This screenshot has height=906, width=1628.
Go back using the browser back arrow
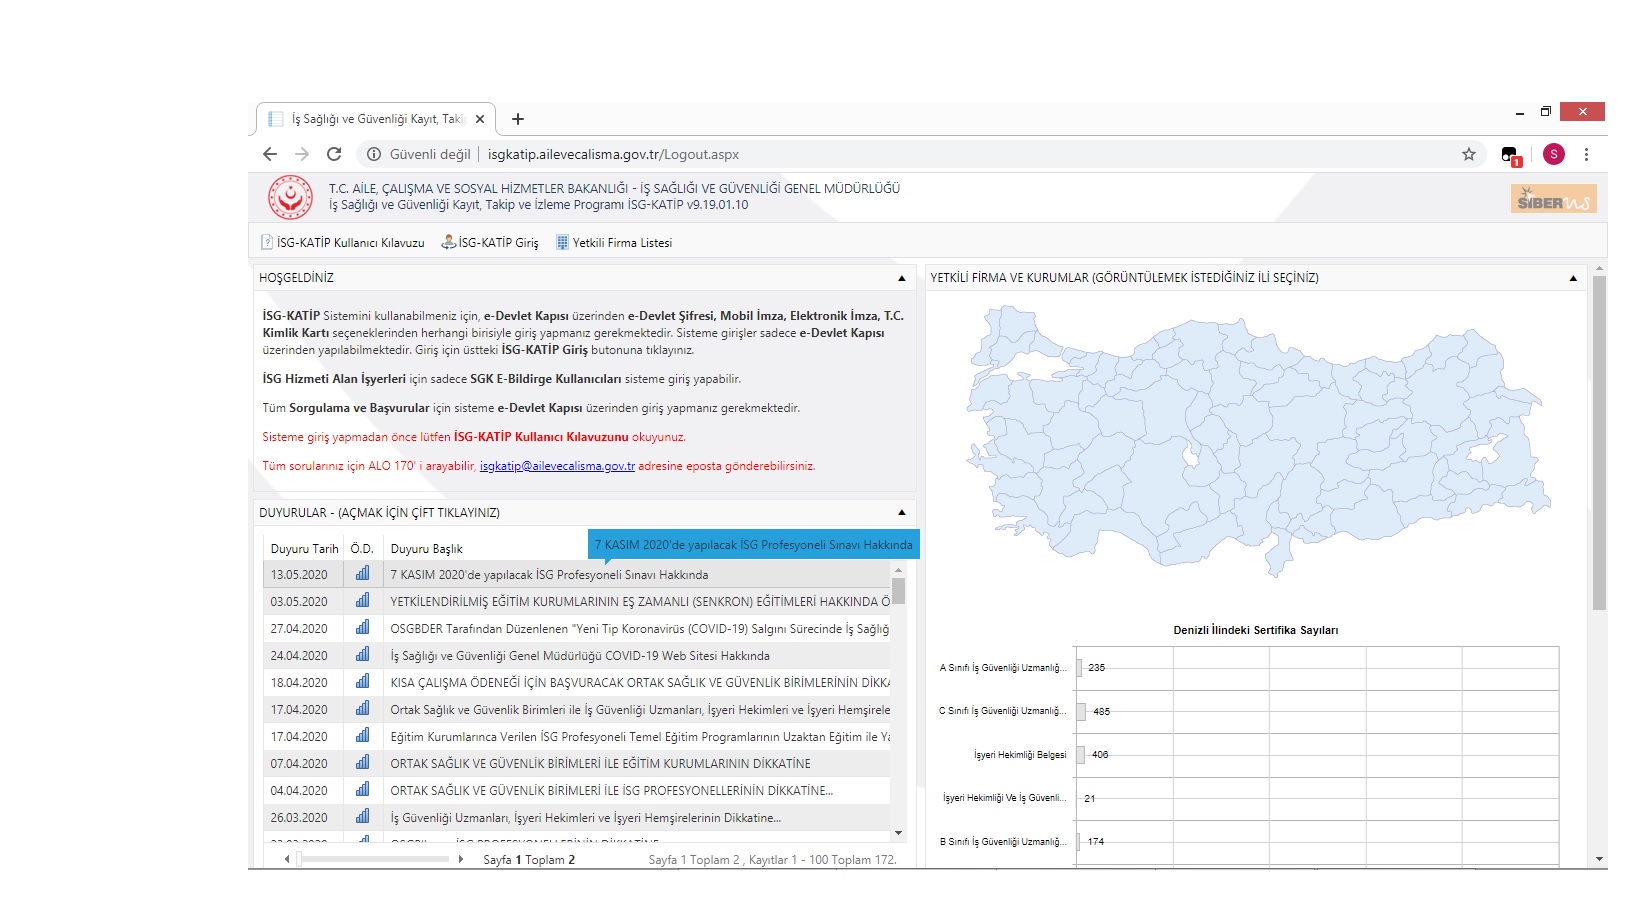pos(270,154)
